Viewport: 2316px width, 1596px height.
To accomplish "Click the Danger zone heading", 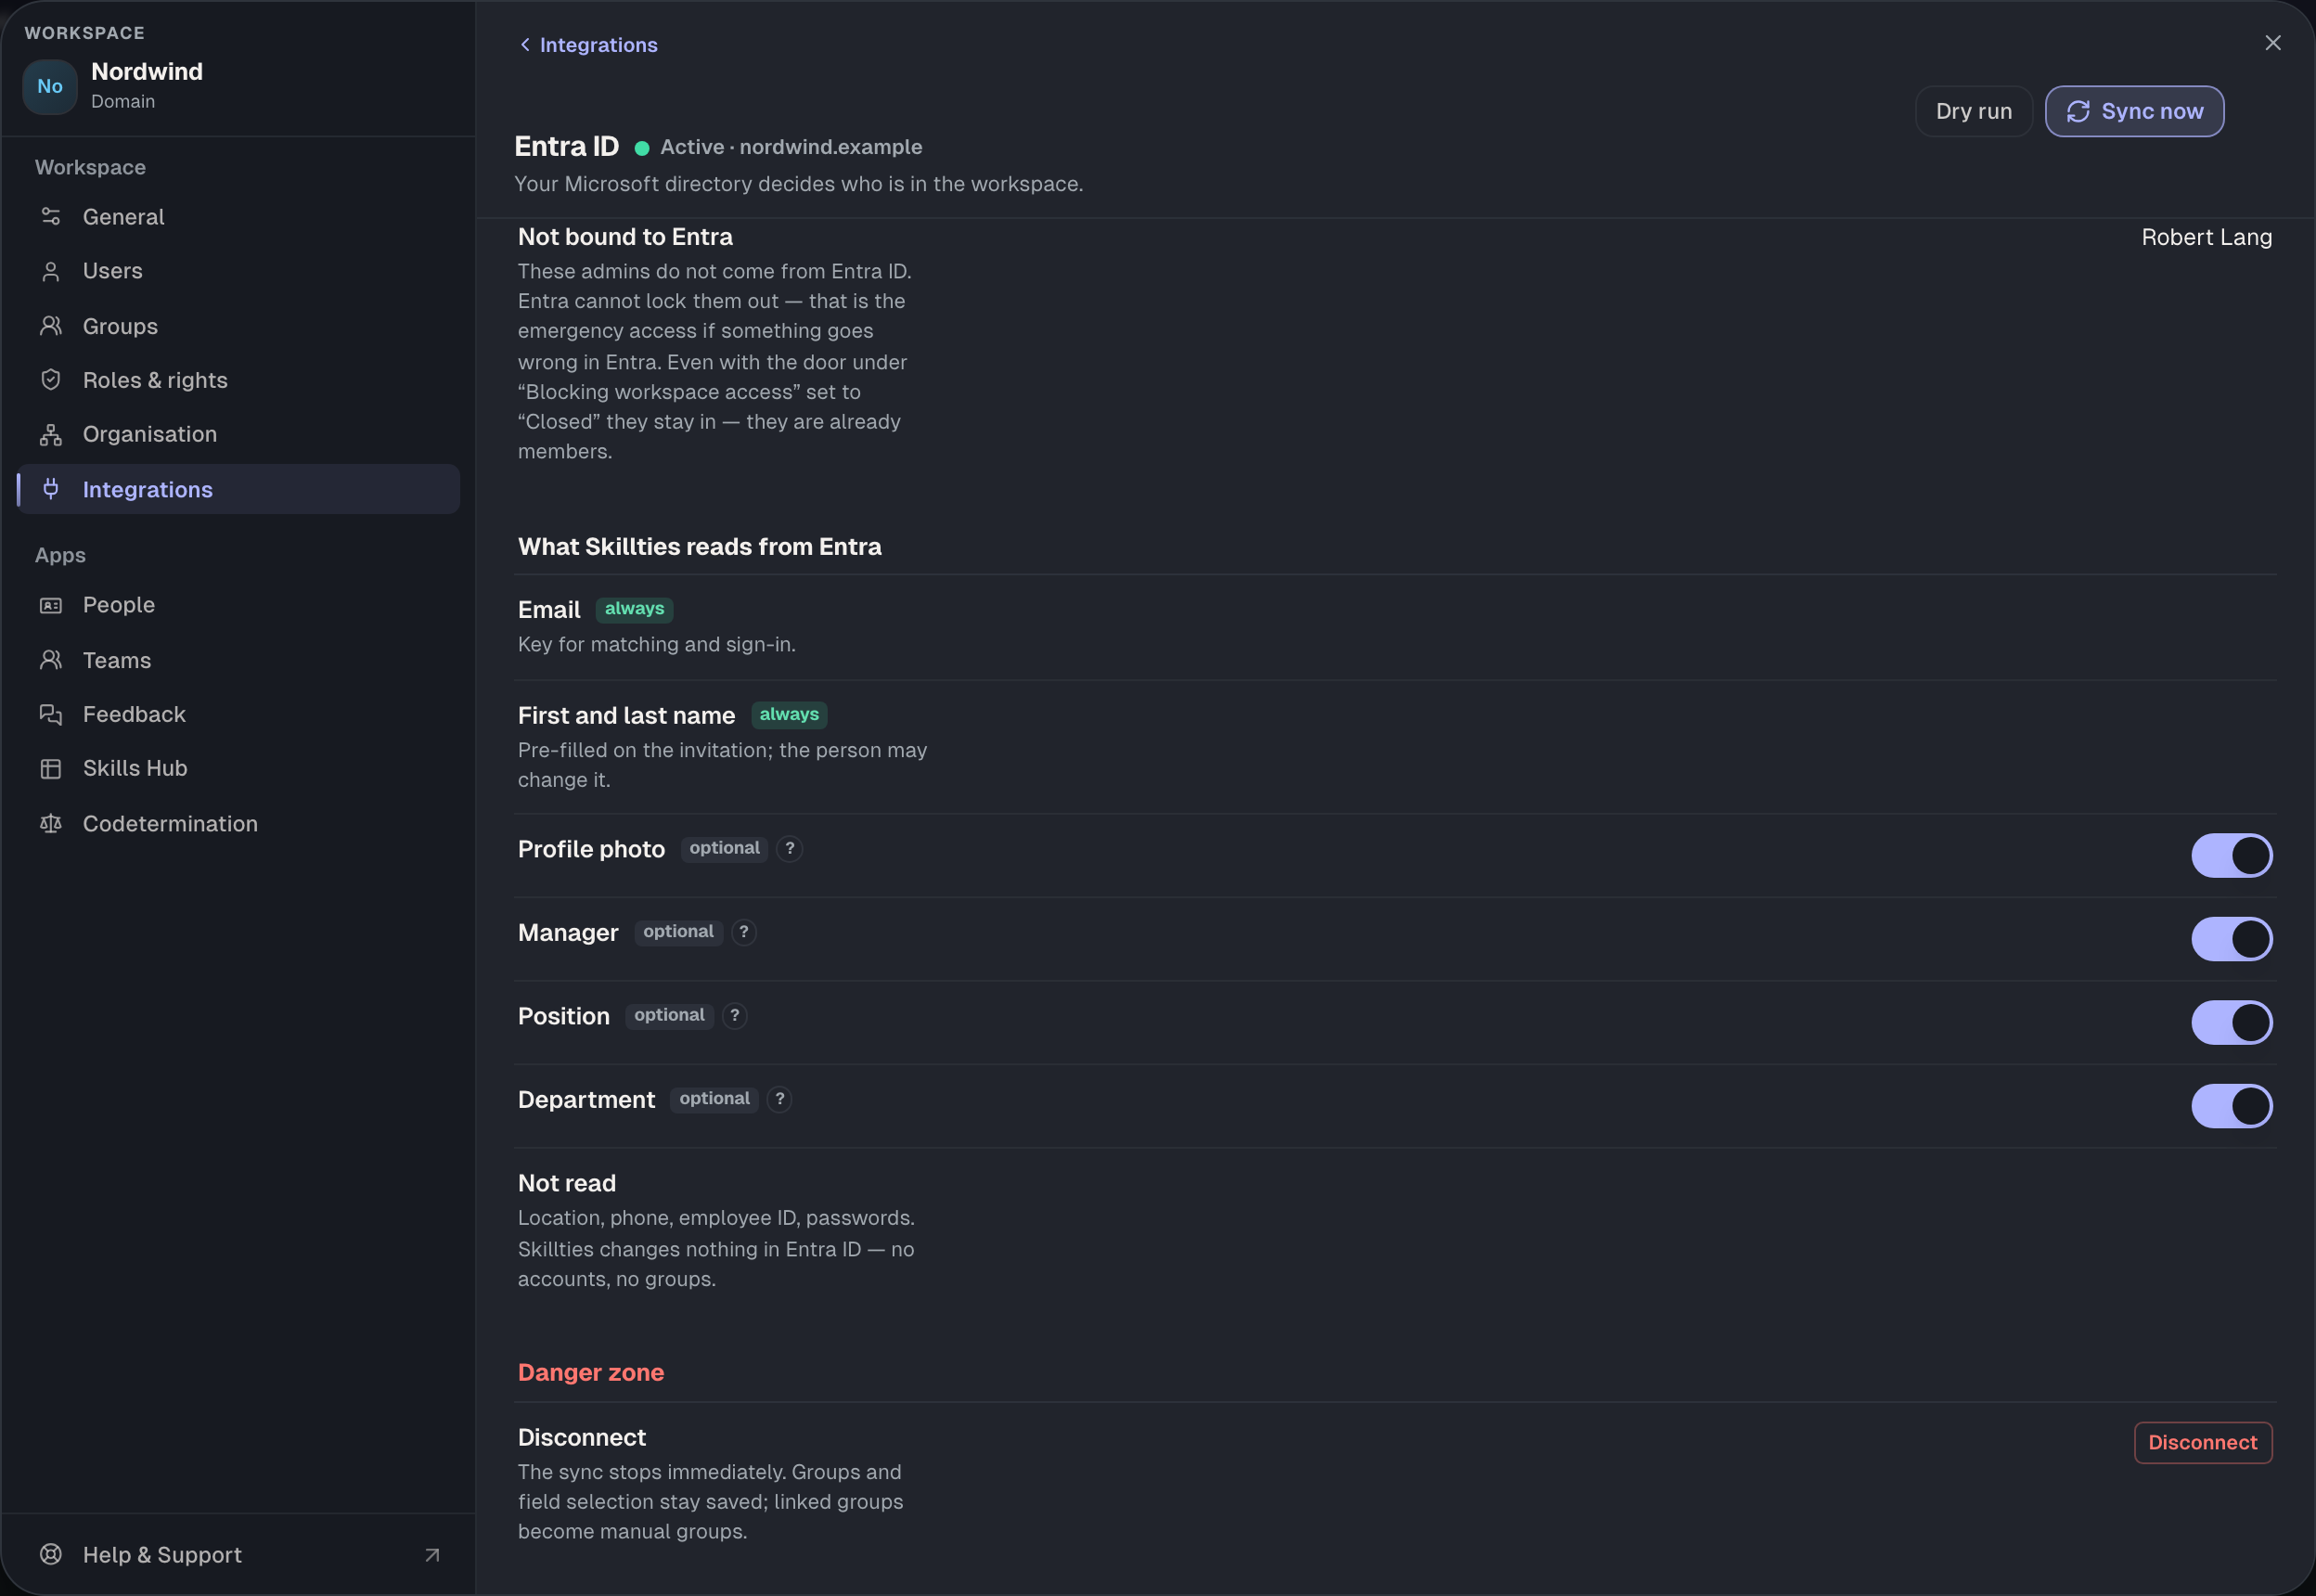I will click(591, 1372).
